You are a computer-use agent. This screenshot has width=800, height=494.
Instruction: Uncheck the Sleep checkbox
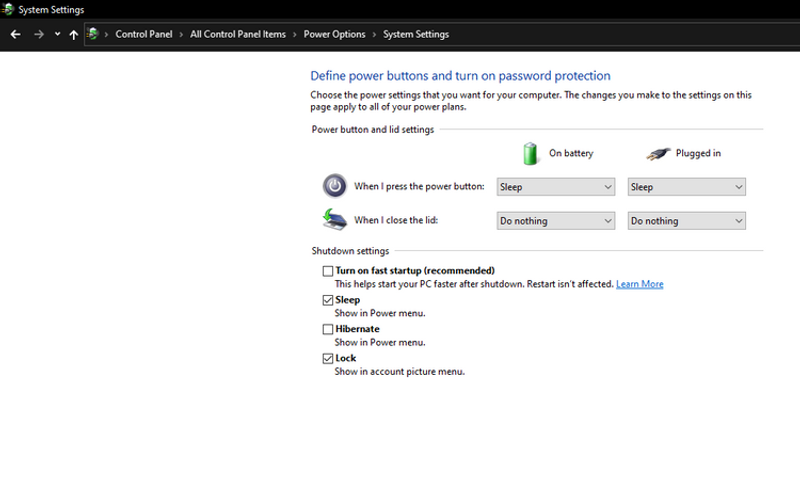328,300
